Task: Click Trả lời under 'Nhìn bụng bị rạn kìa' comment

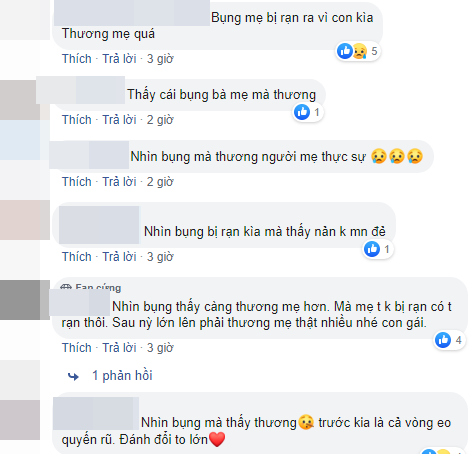Action: click(x=119, y=257)
